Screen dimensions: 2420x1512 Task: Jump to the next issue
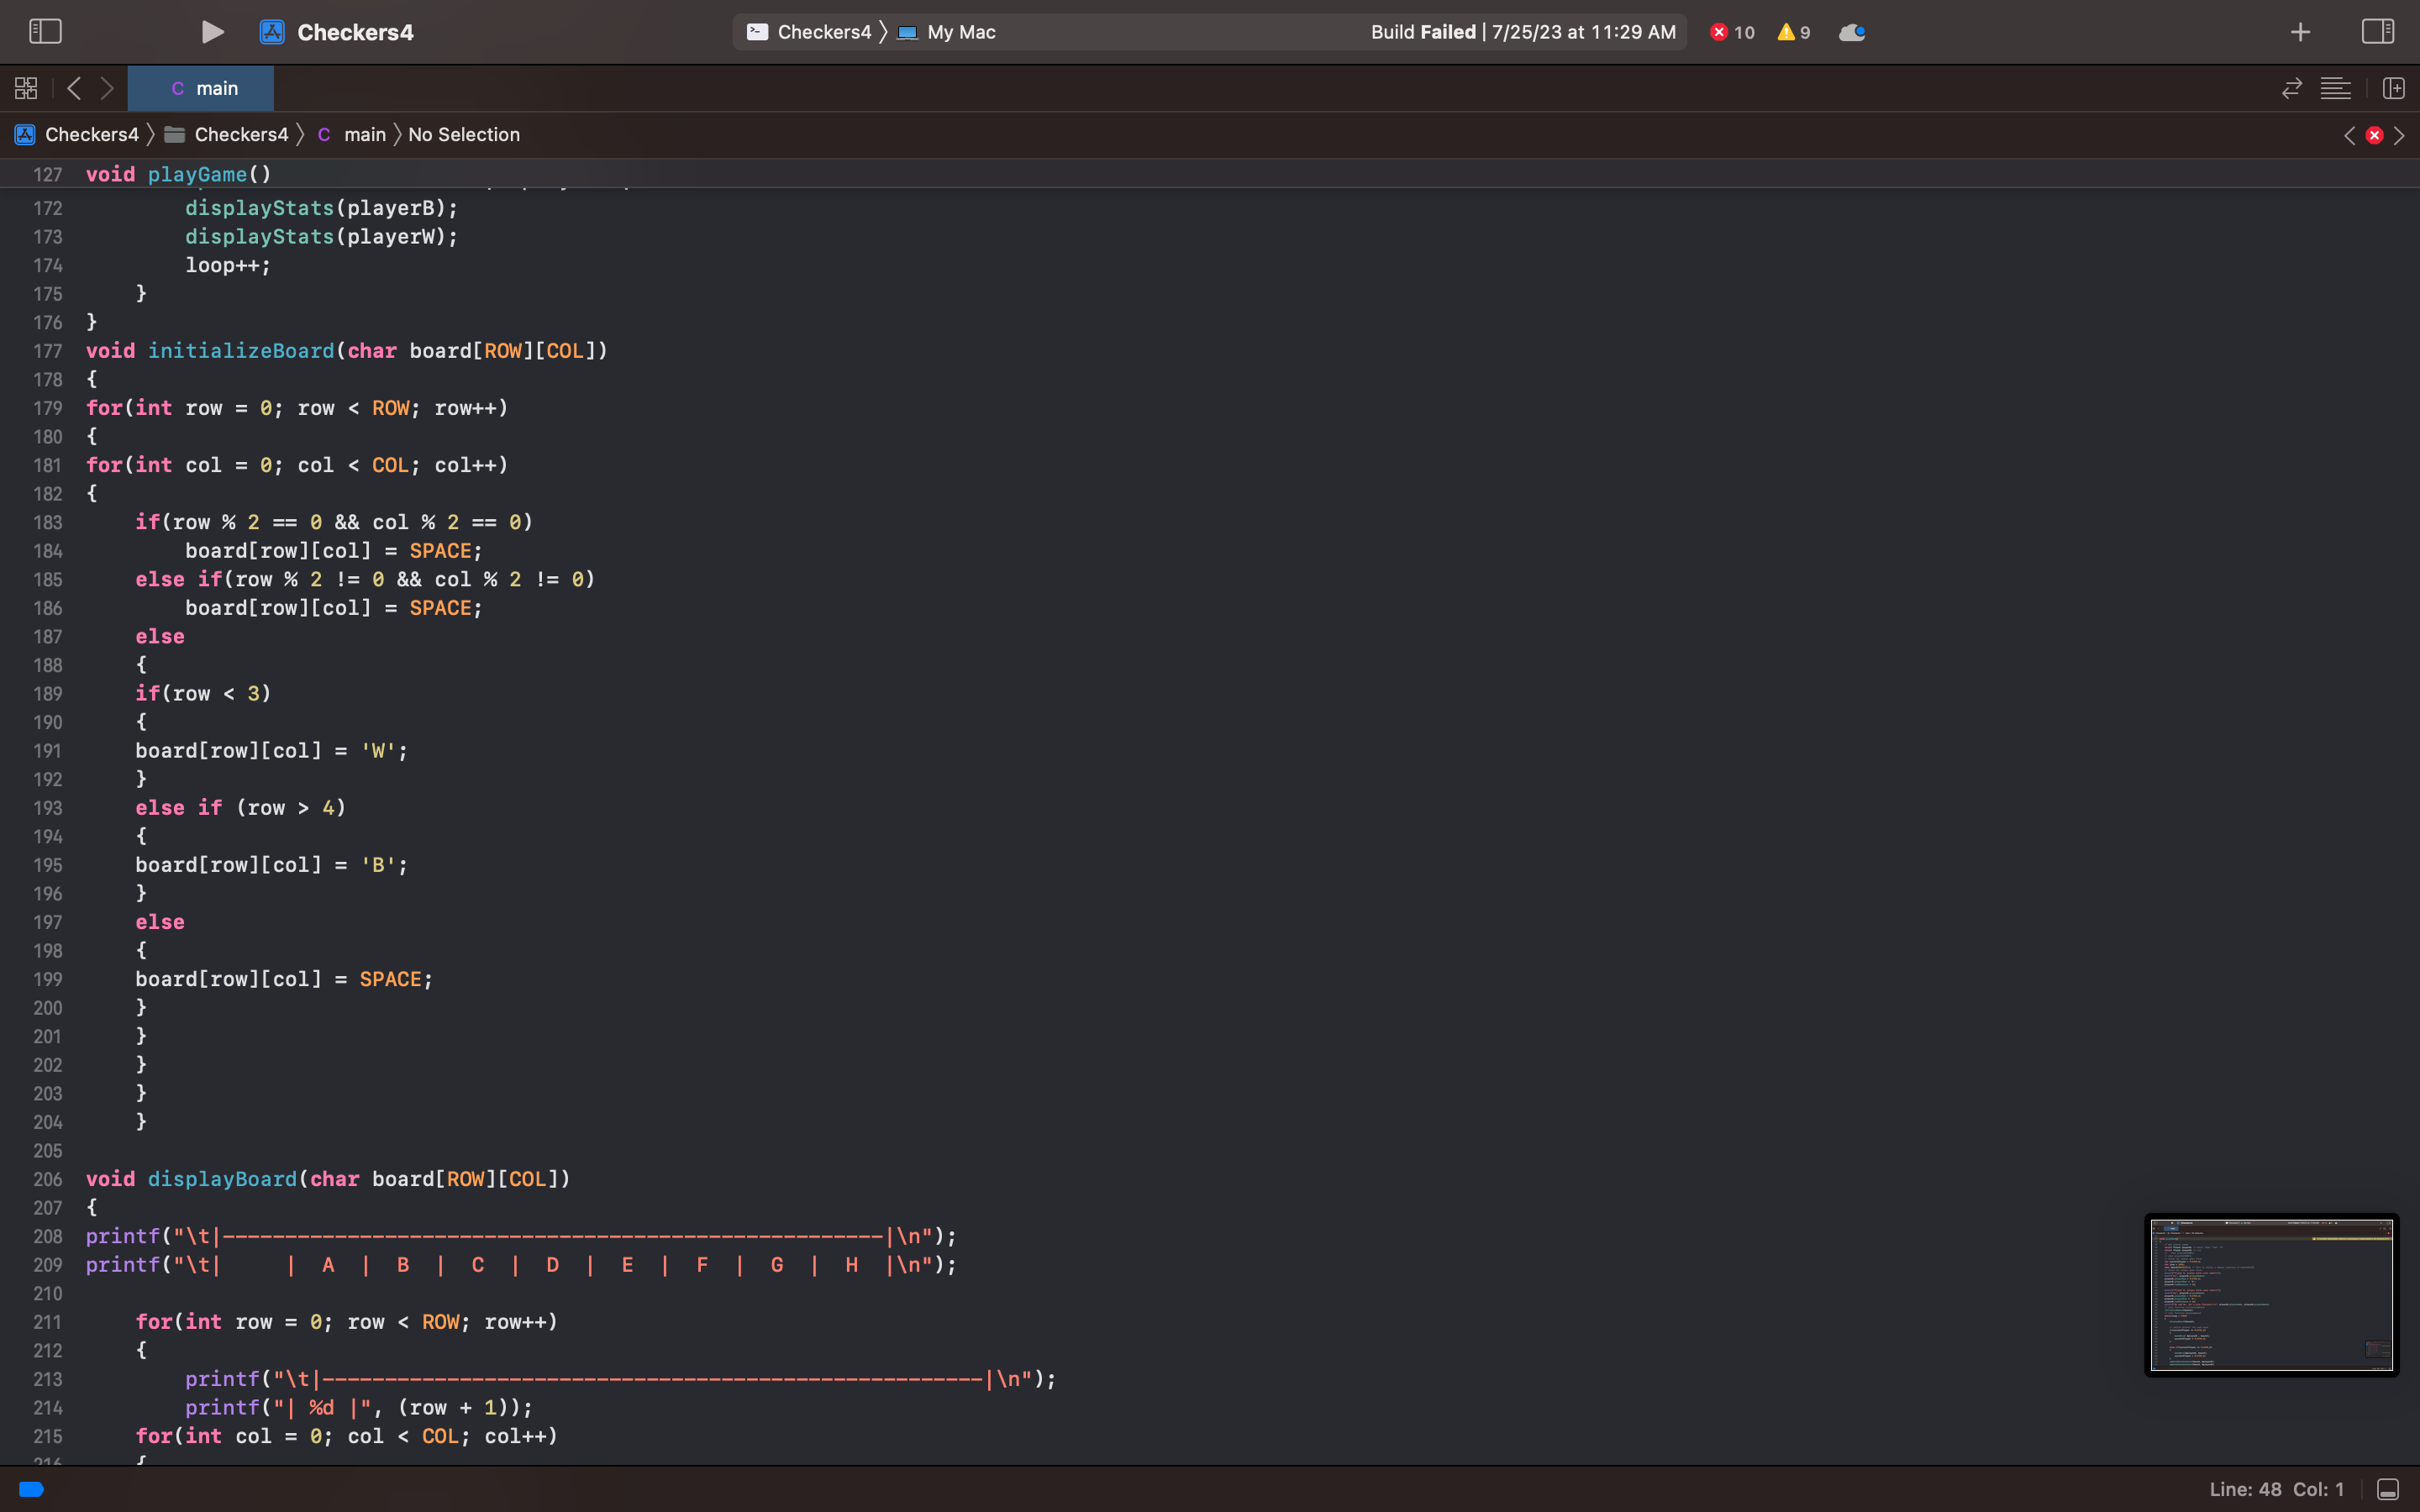click(2398, 135)
